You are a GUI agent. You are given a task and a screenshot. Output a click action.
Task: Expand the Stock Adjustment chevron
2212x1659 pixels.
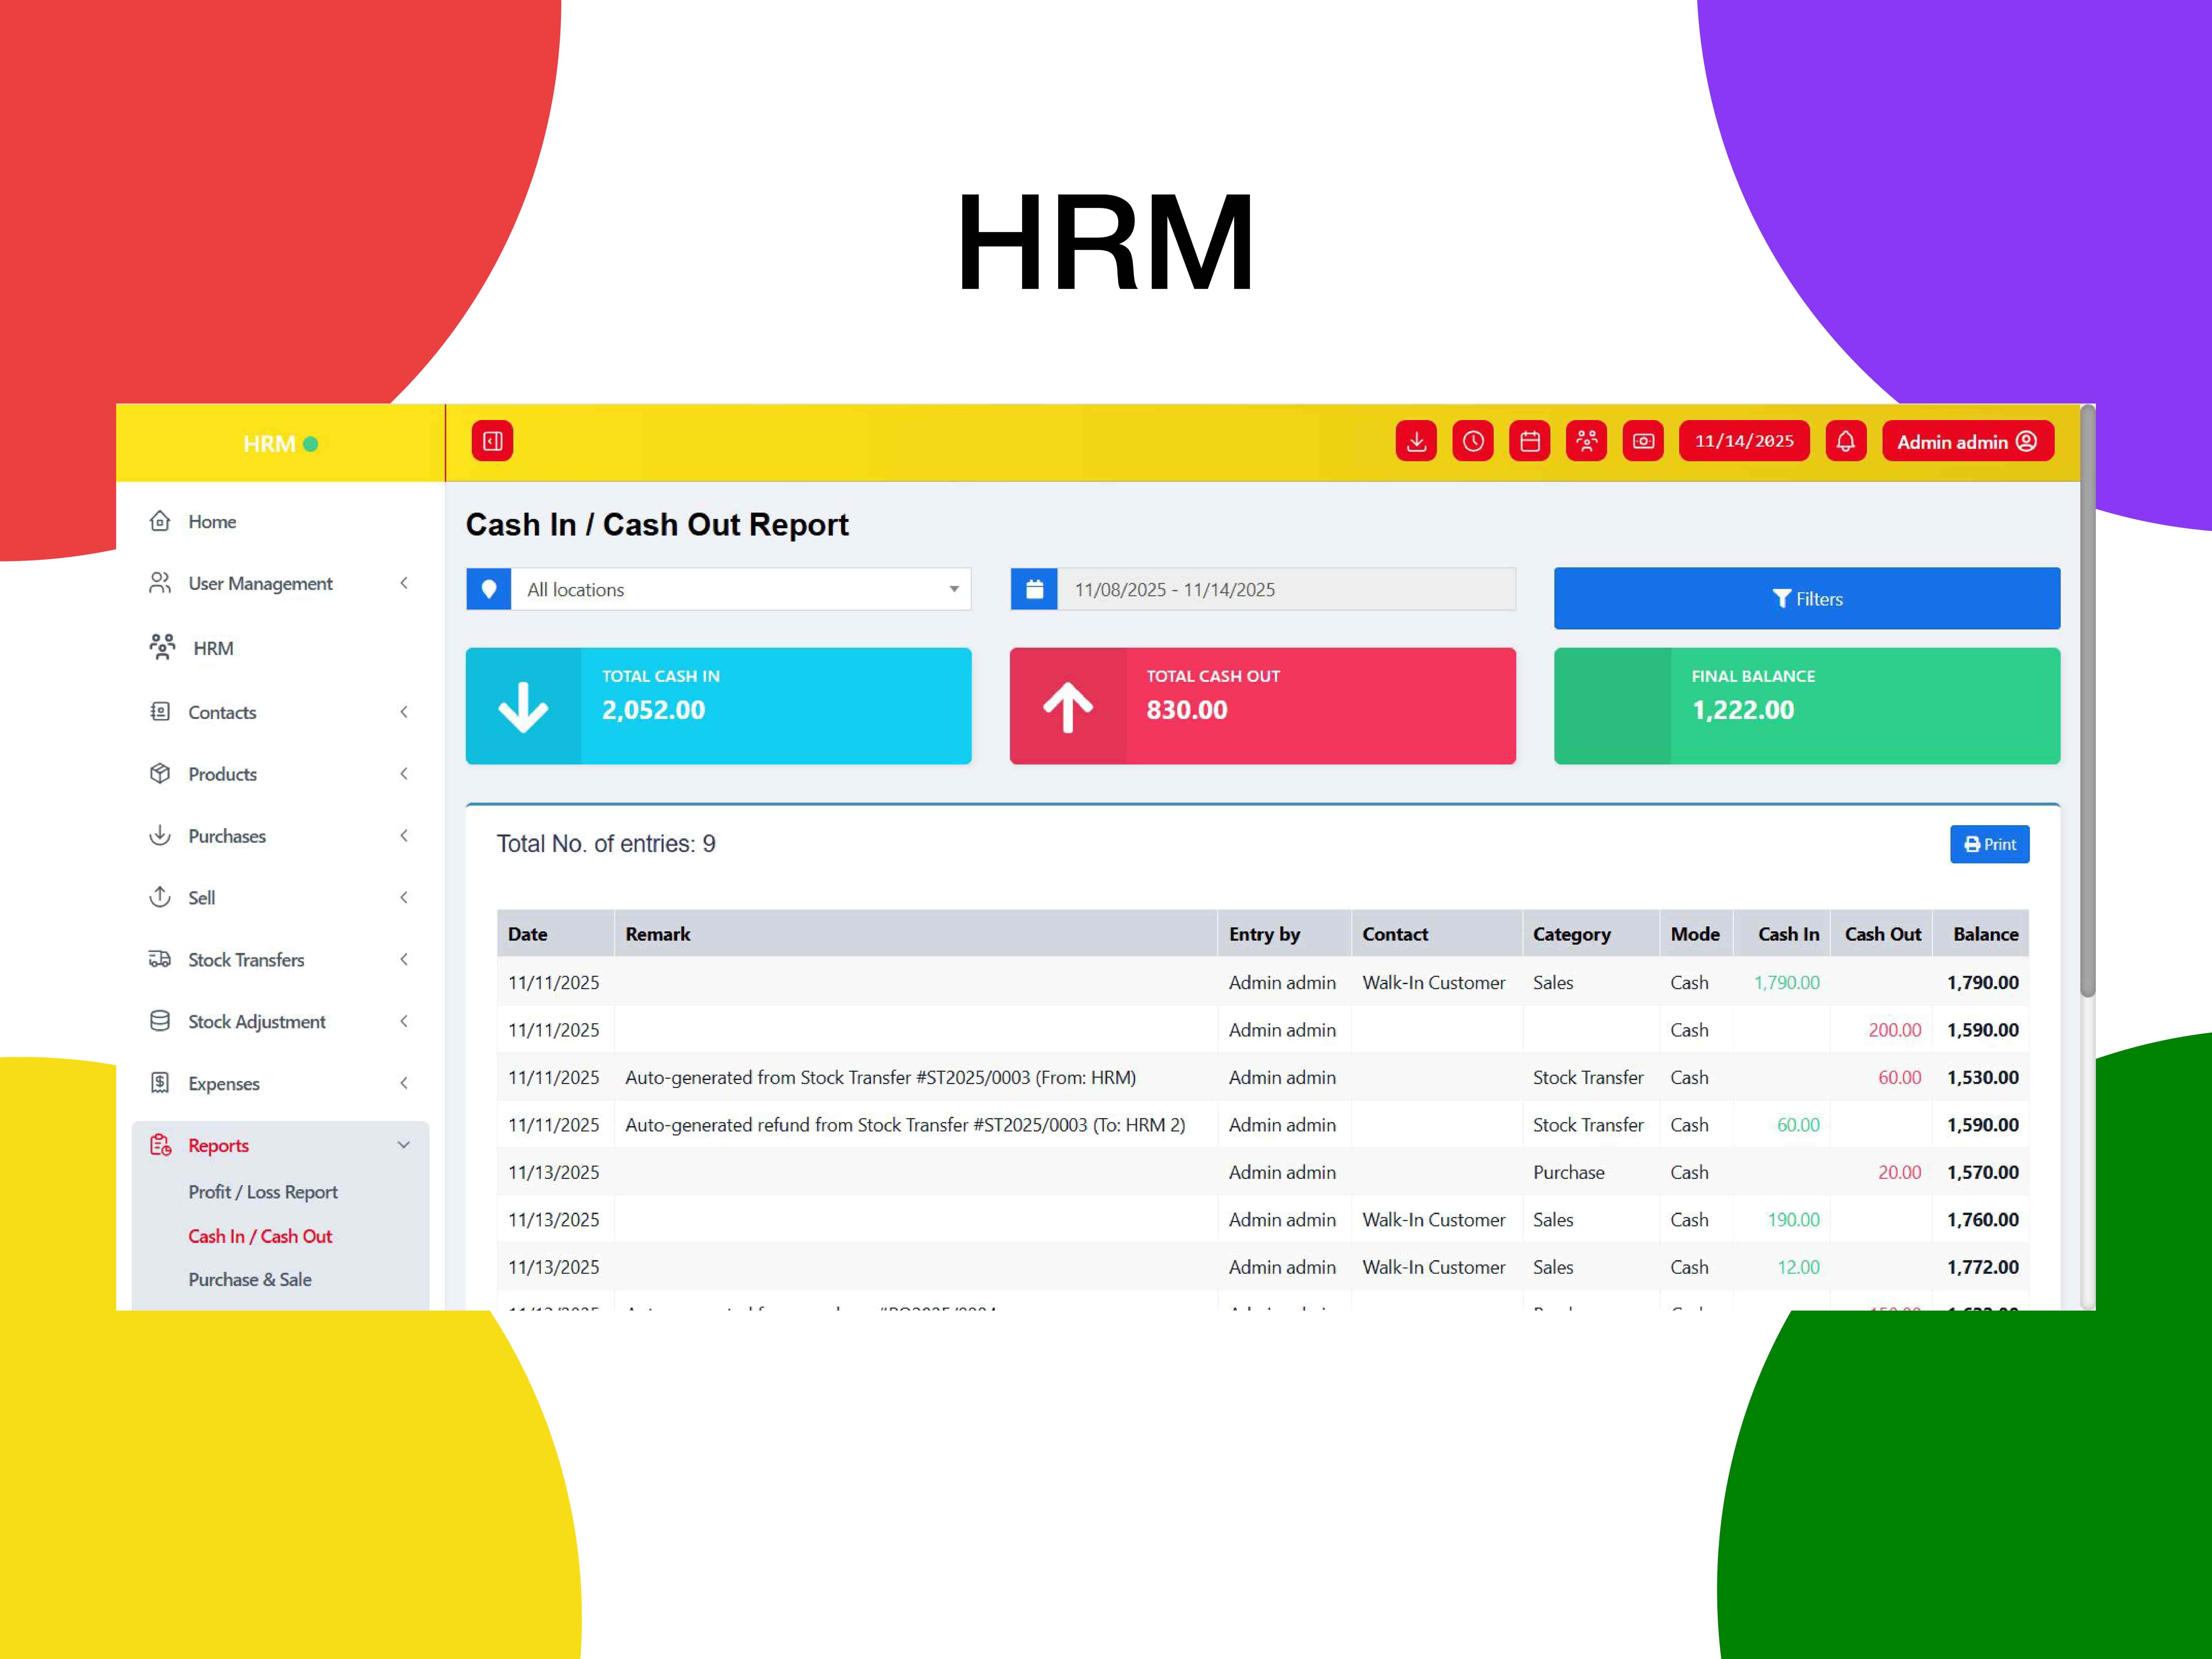[x=404, y=1021]
